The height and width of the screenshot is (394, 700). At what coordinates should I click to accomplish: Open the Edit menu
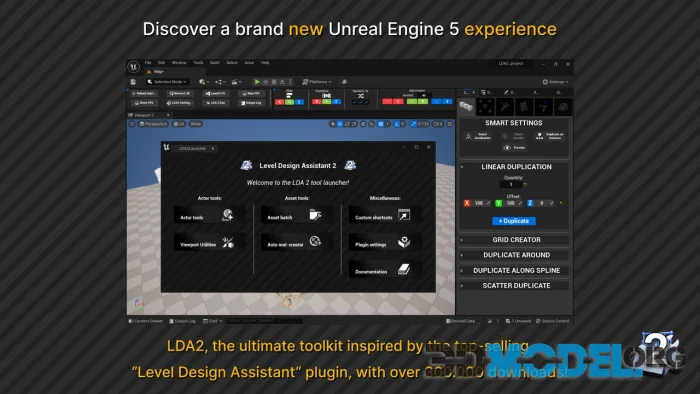tap(162, 63)
